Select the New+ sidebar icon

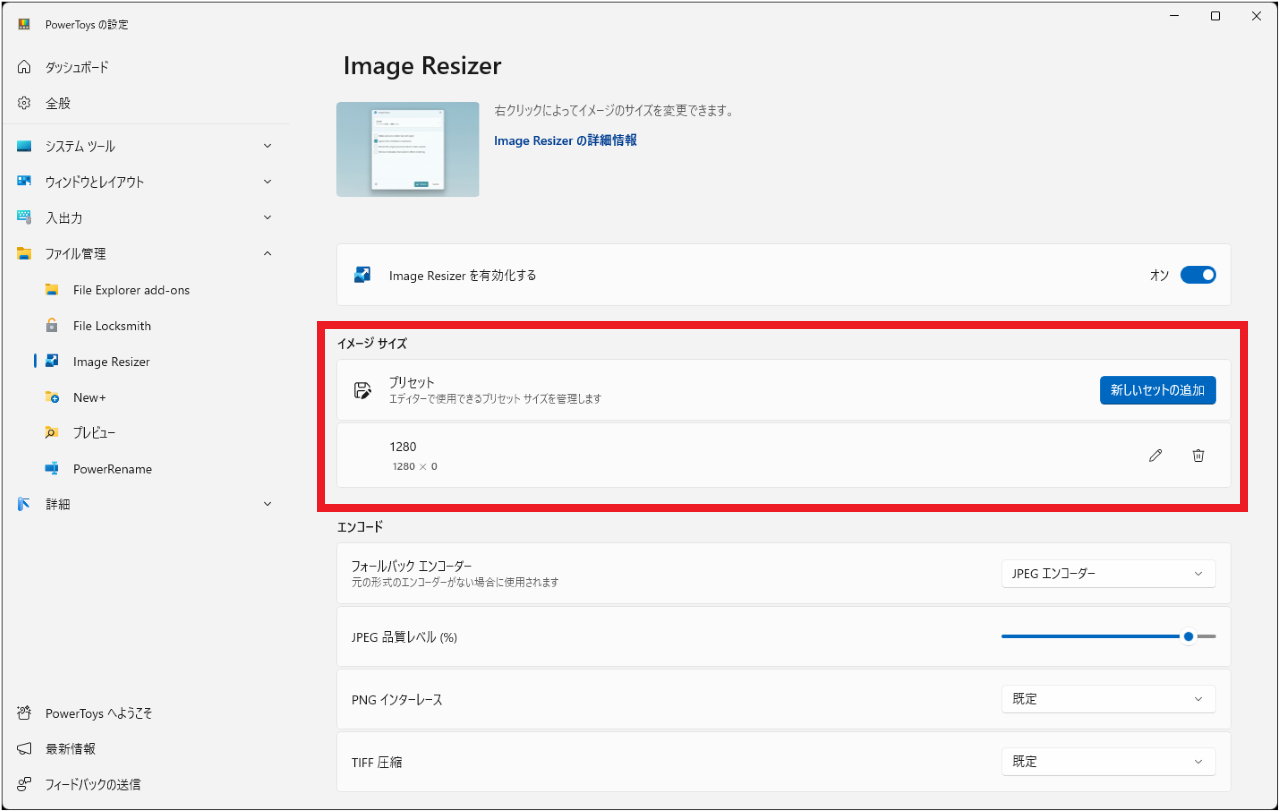pyautogui.click(x=52, y=397)
